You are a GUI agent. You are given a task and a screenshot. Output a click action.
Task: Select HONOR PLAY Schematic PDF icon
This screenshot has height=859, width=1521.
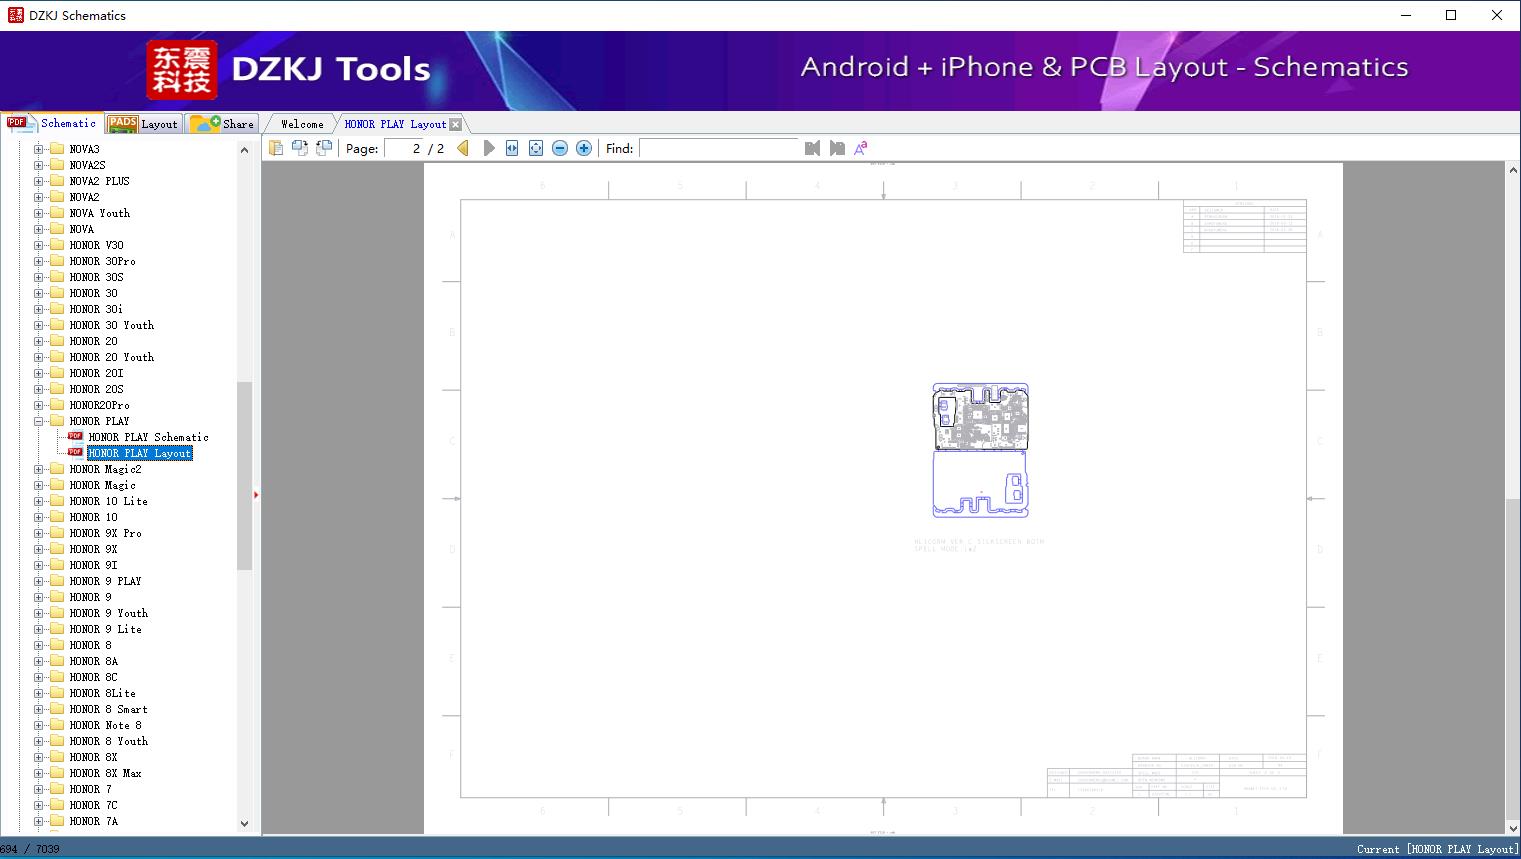pos(75,437)
